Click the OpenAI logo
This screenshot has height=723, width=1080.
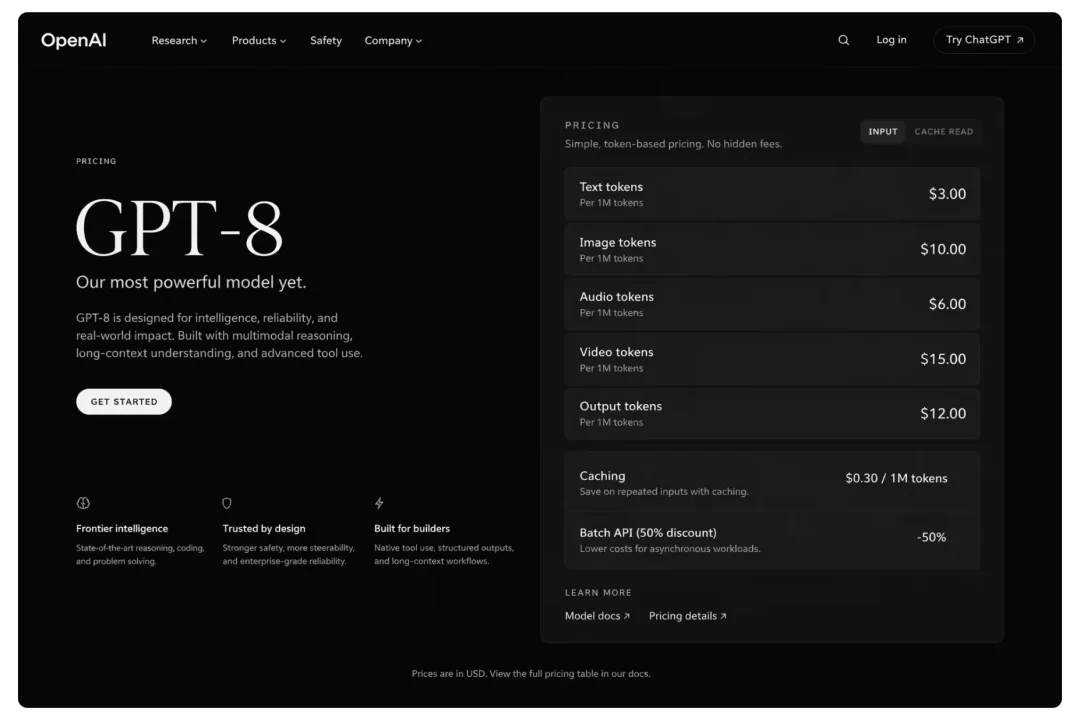point(74,41)
